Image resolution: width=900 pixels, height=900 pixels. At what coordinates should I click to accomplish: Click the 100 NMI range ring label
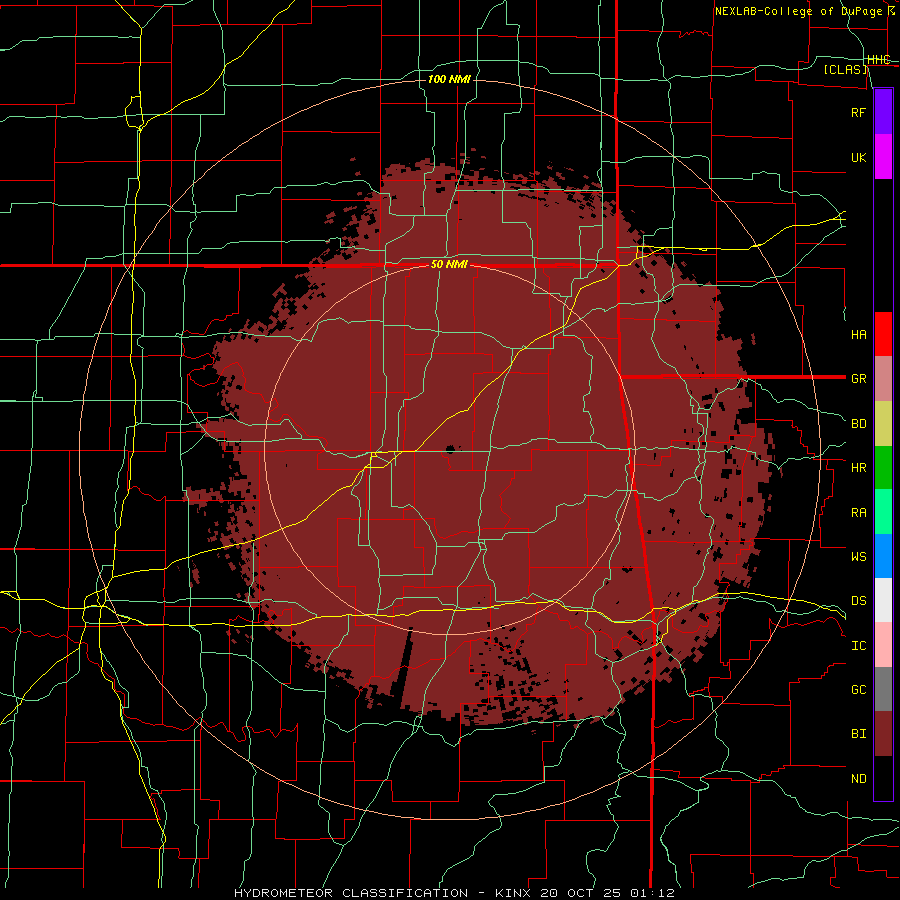[x=449, y=79]
